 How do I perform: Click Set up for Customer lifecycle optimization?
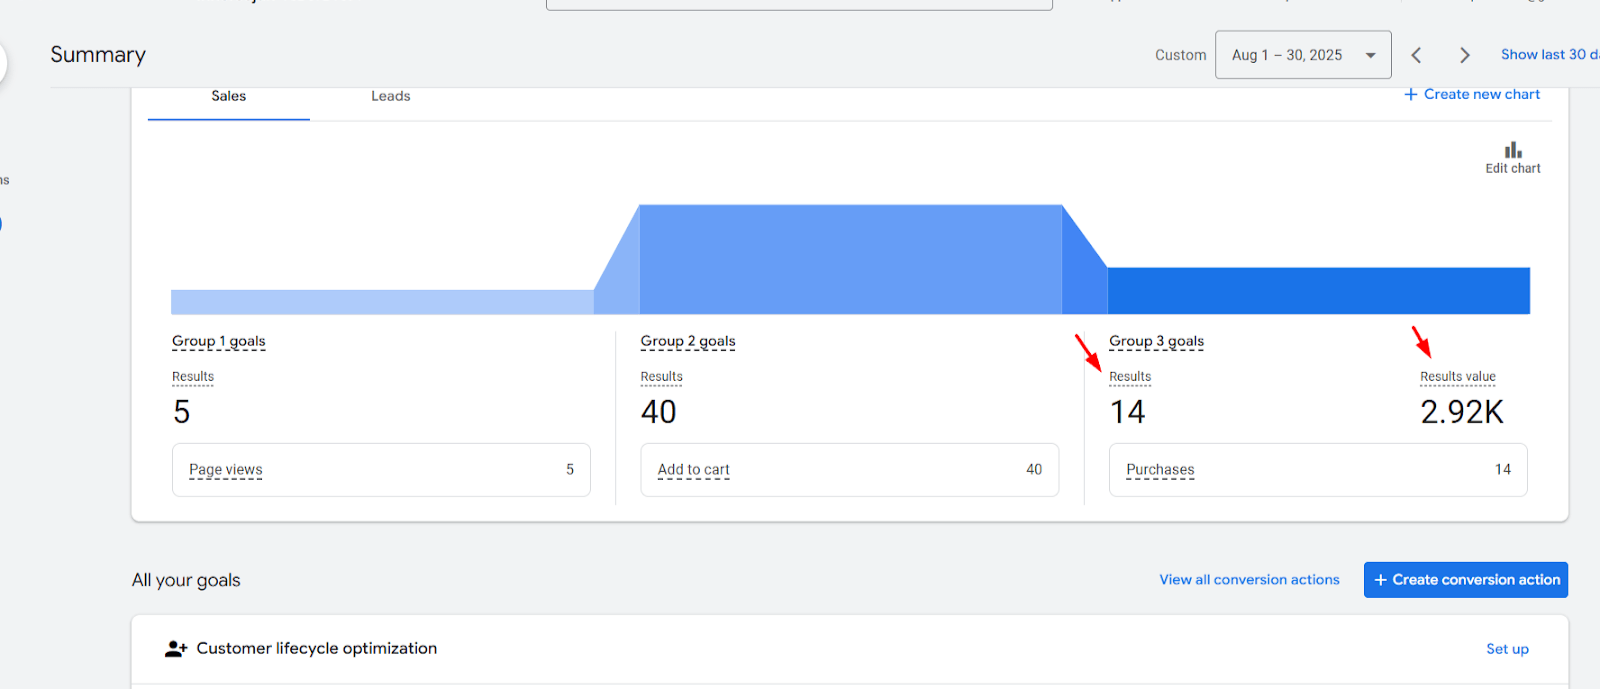[x=1507, y=649]
